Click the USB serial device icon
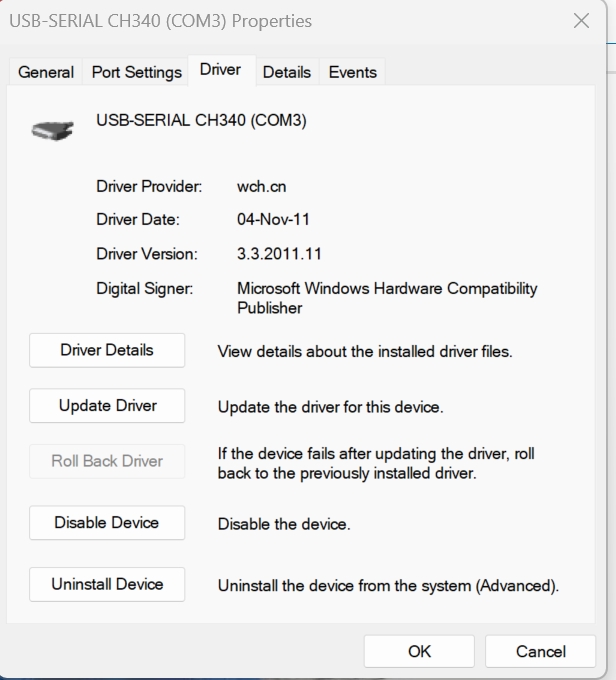616x680 pixels. (x=52, y=129)
